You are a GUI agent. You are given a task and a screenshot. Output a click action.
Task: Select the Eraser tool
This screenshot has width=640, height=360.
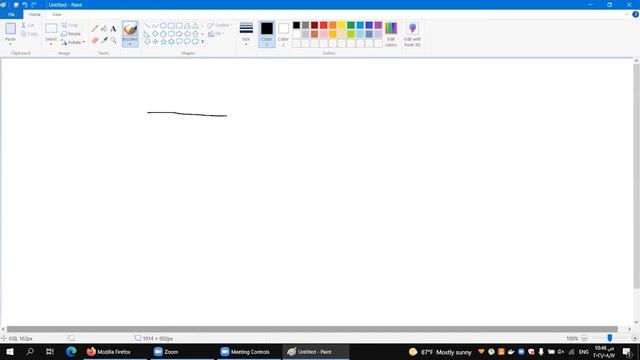click(95, 40)
